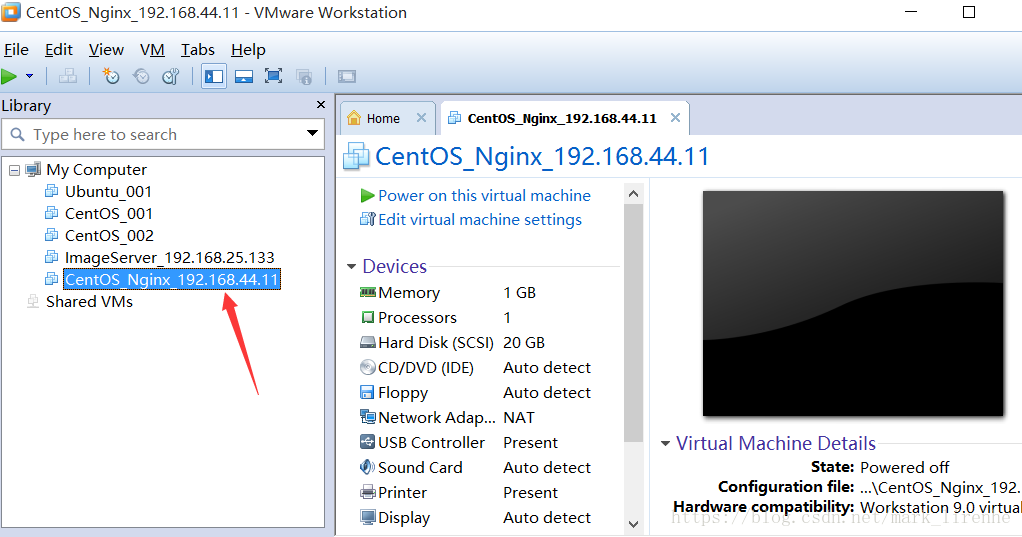Viewport: 1022px width, 537px height.
Task: Select the CentOS_001 virtual machine
Action: coord(109,214)
